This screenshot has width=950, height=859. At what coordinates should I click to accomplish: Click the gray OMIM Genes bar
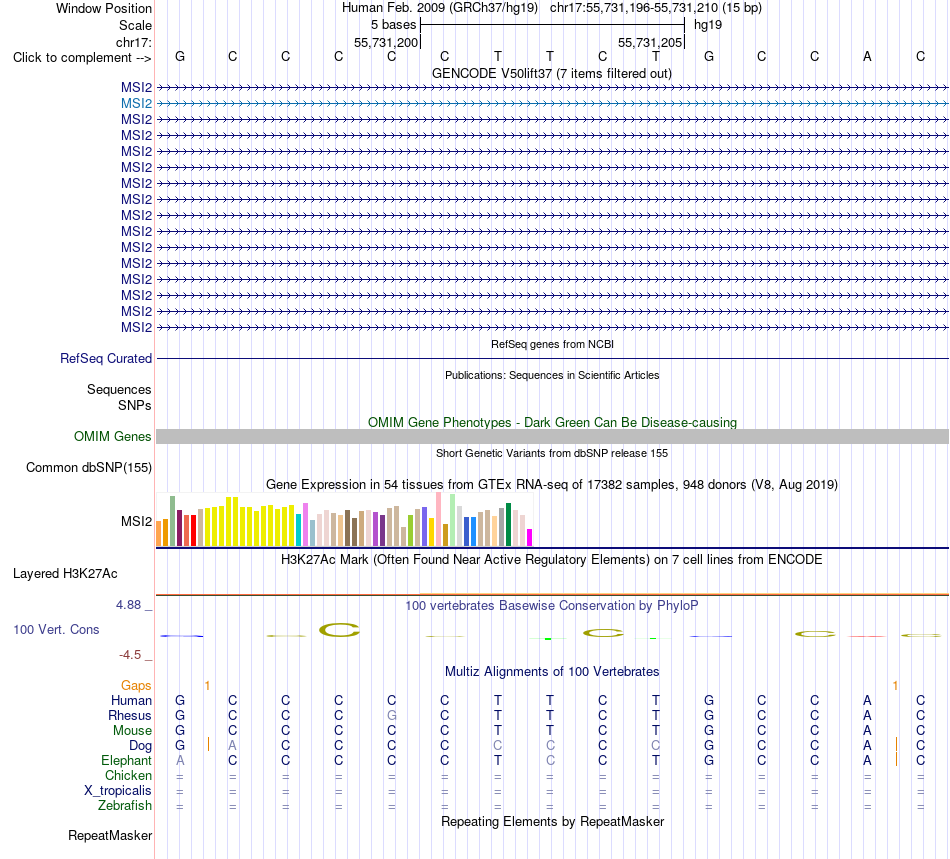point(552,436)
